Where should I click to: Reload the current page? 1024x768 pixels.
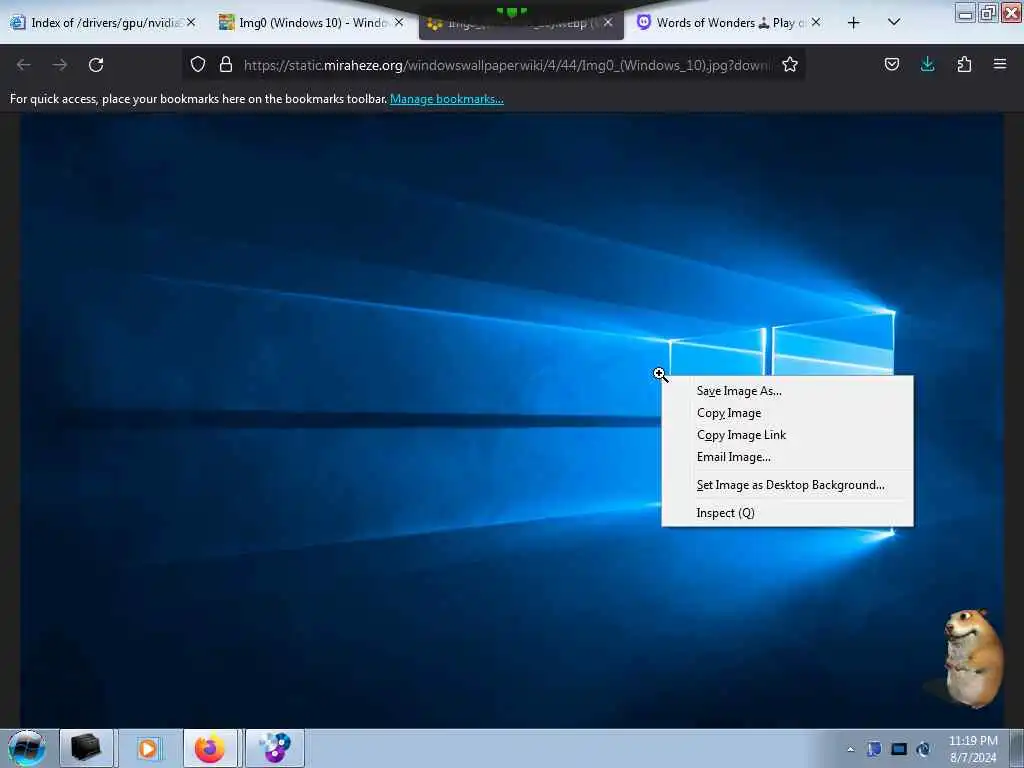pyautogui.click(x=96, y=65)
